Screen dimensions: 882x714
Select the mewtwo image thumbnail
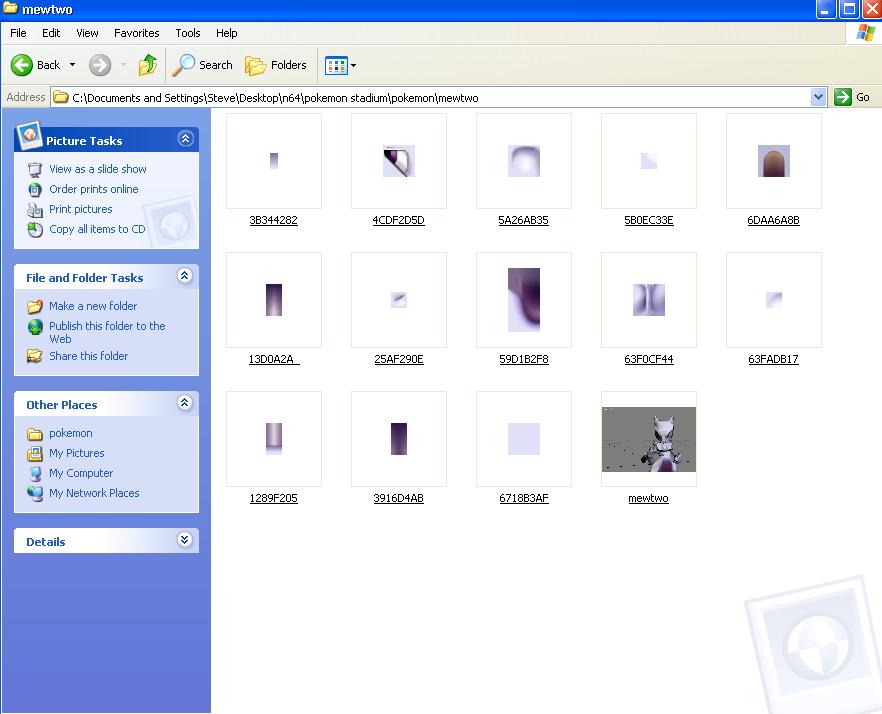(x=649, y=439)
